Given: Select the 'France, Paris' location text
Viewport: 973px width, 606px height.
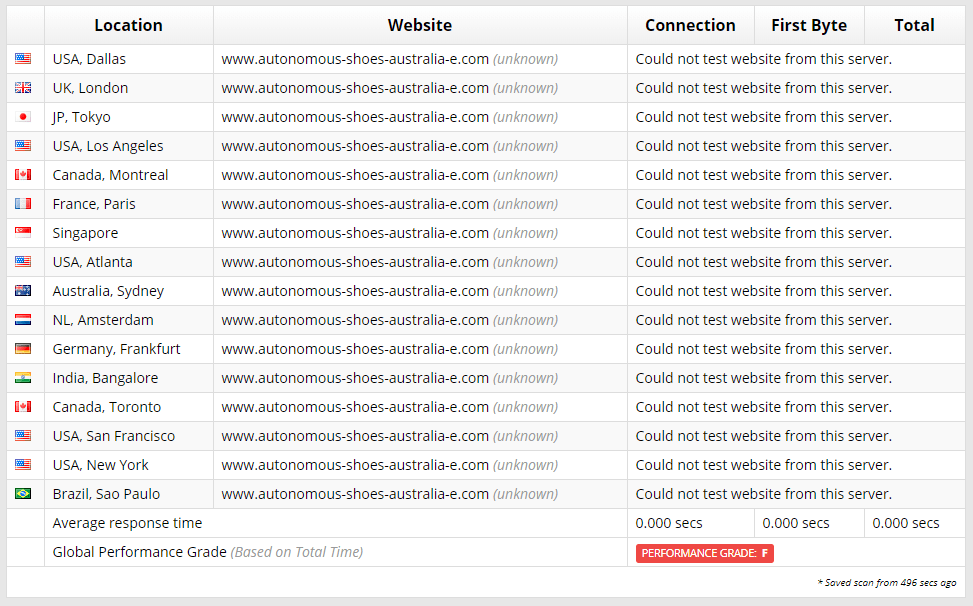Looking at the screenshot, I should 94,204.
